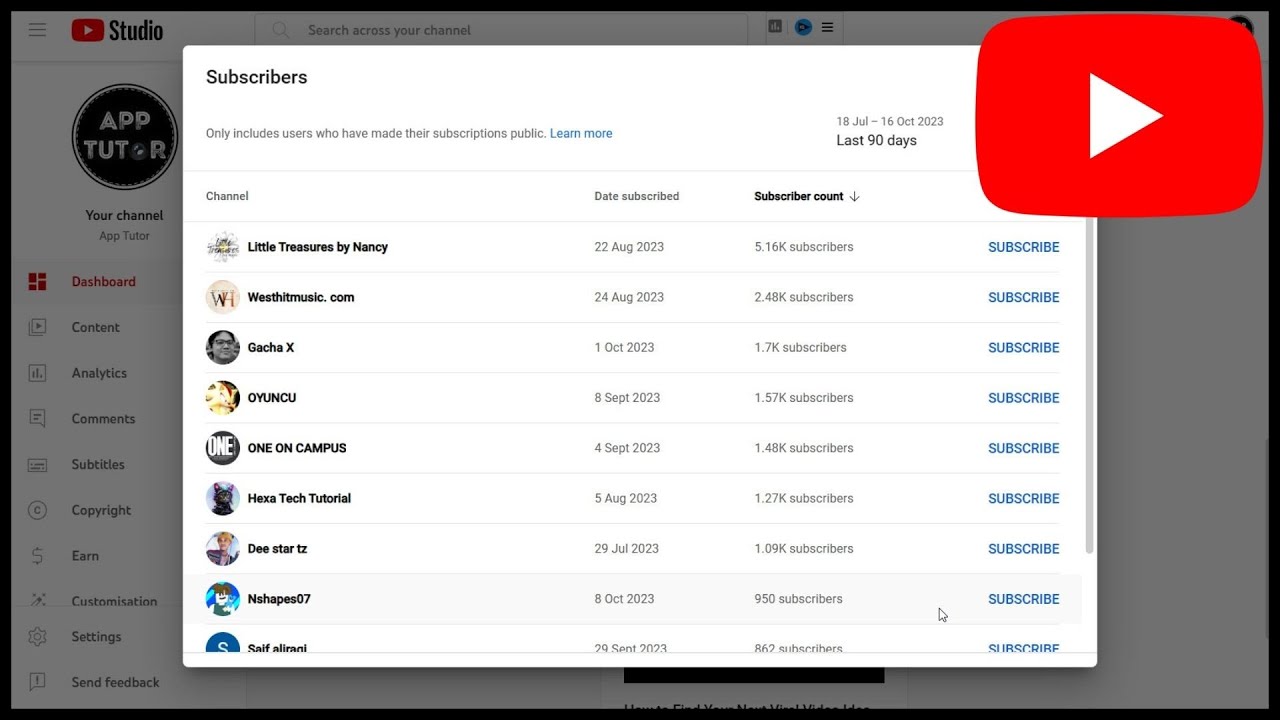This screenshot has width=1280, height=720.
Task: Open ONE ON CAMPUS channel avatar
Action: (x=223, y=448)
